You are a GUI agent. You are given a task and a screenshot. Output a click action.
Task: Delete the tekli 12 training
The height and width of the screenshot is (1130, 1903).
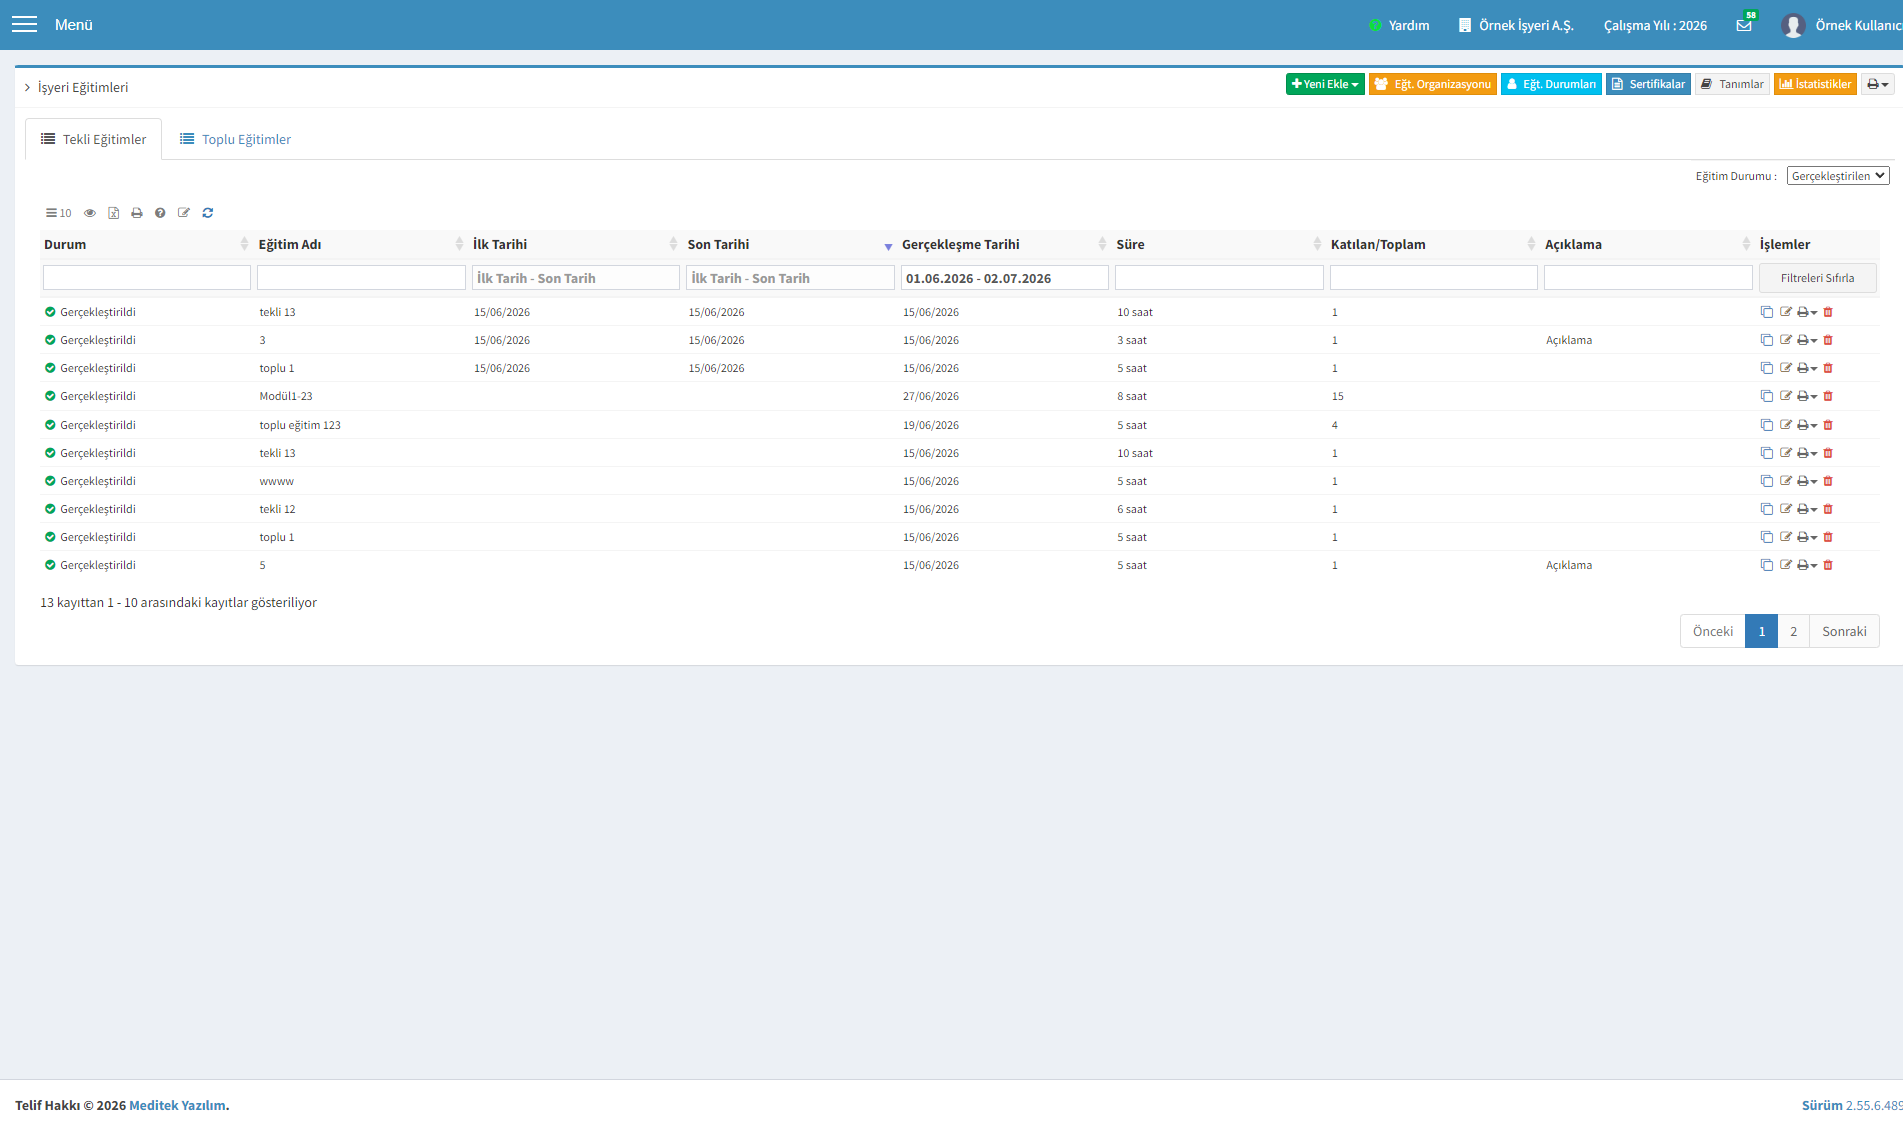tap(1828, 509)
